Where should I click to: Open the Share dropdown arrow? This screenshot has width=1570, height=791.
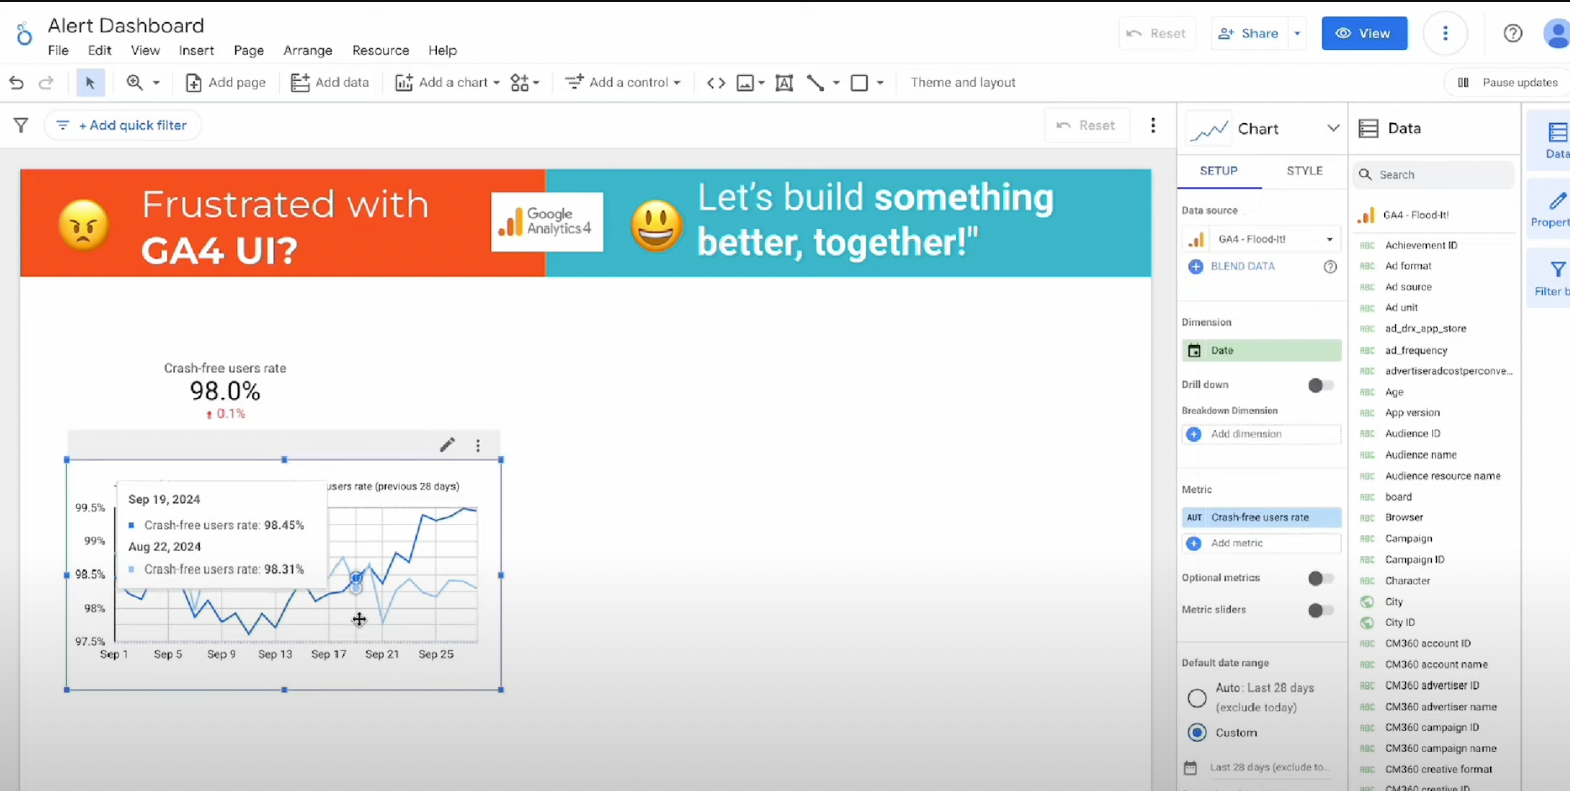tap(1297, 33)
